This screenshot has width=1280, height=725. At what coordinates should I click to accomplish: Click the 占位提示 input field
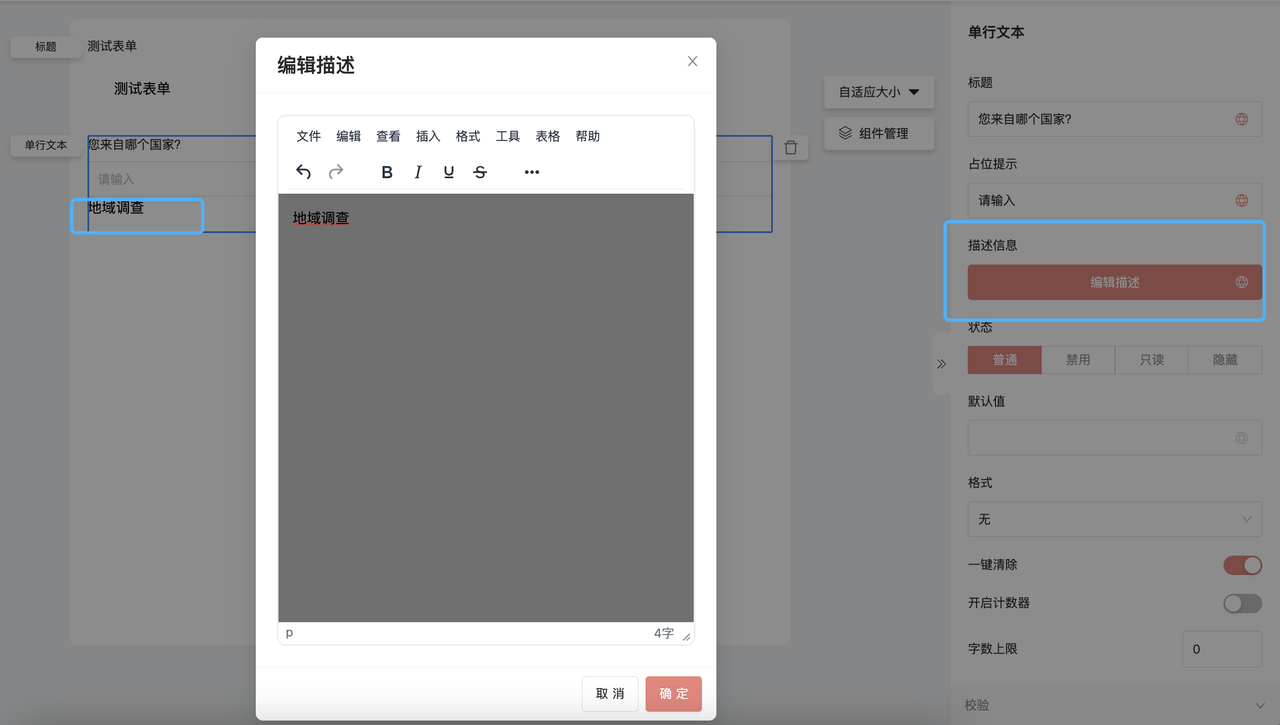(1115, 200)
